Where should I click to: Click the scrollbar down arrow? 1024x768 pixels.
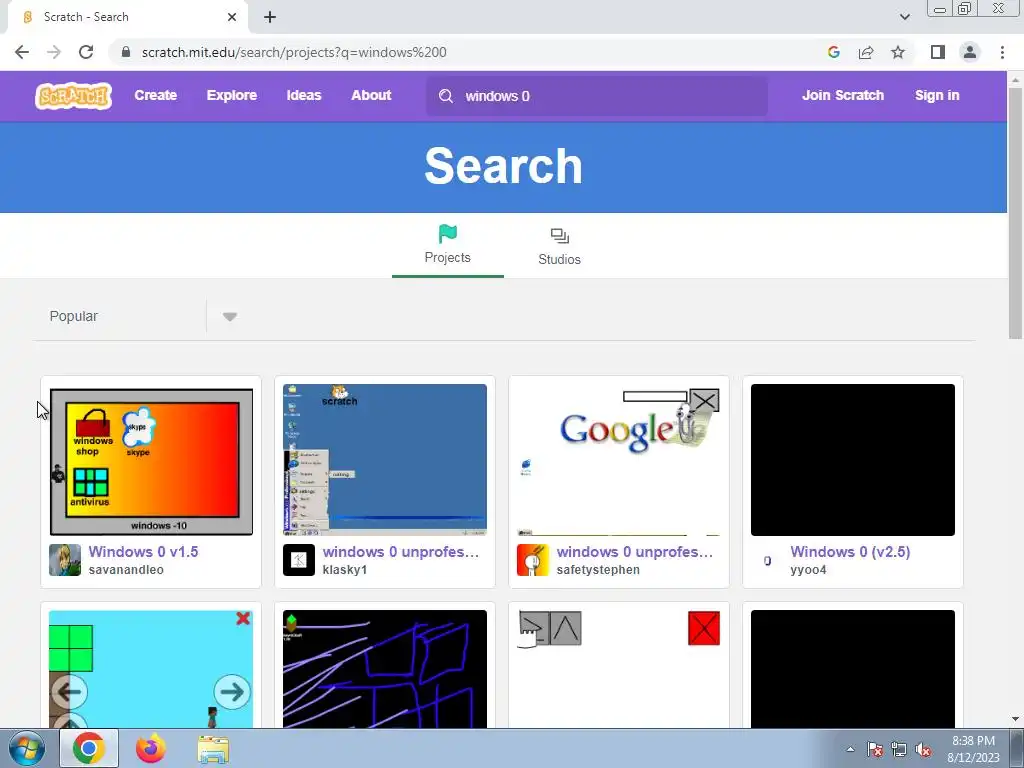coord(1015,719)
